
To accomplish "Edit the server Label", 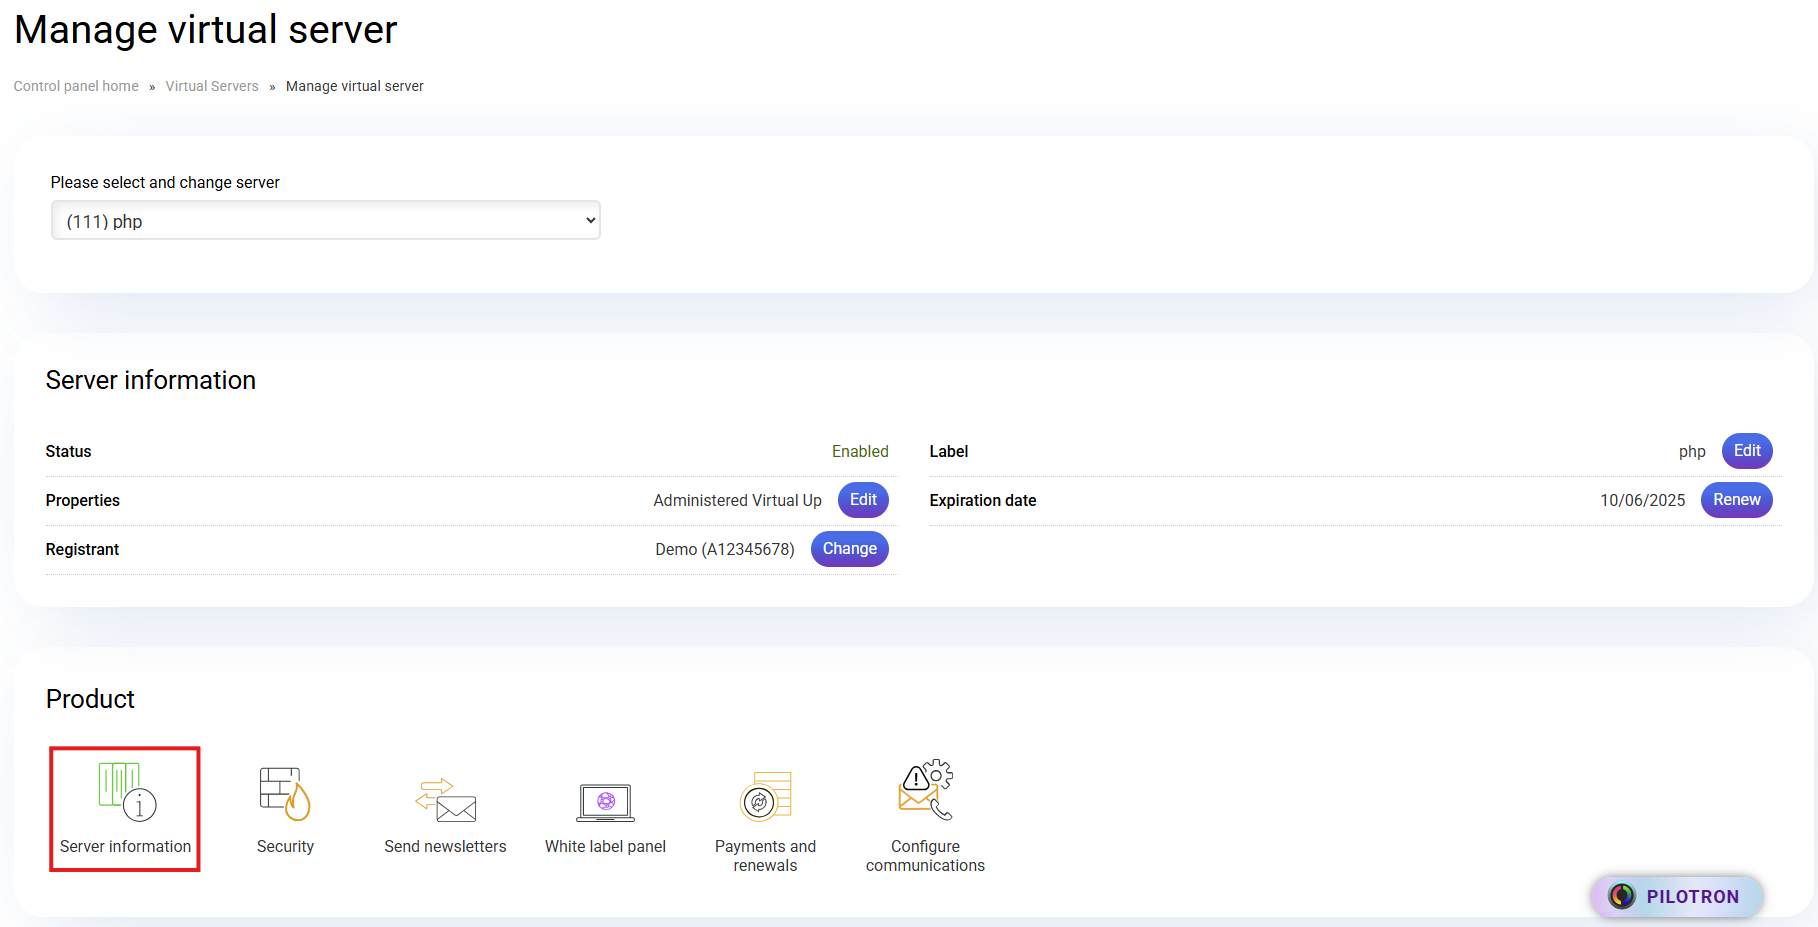I will pyautogui.click(x=1746, y=451).
